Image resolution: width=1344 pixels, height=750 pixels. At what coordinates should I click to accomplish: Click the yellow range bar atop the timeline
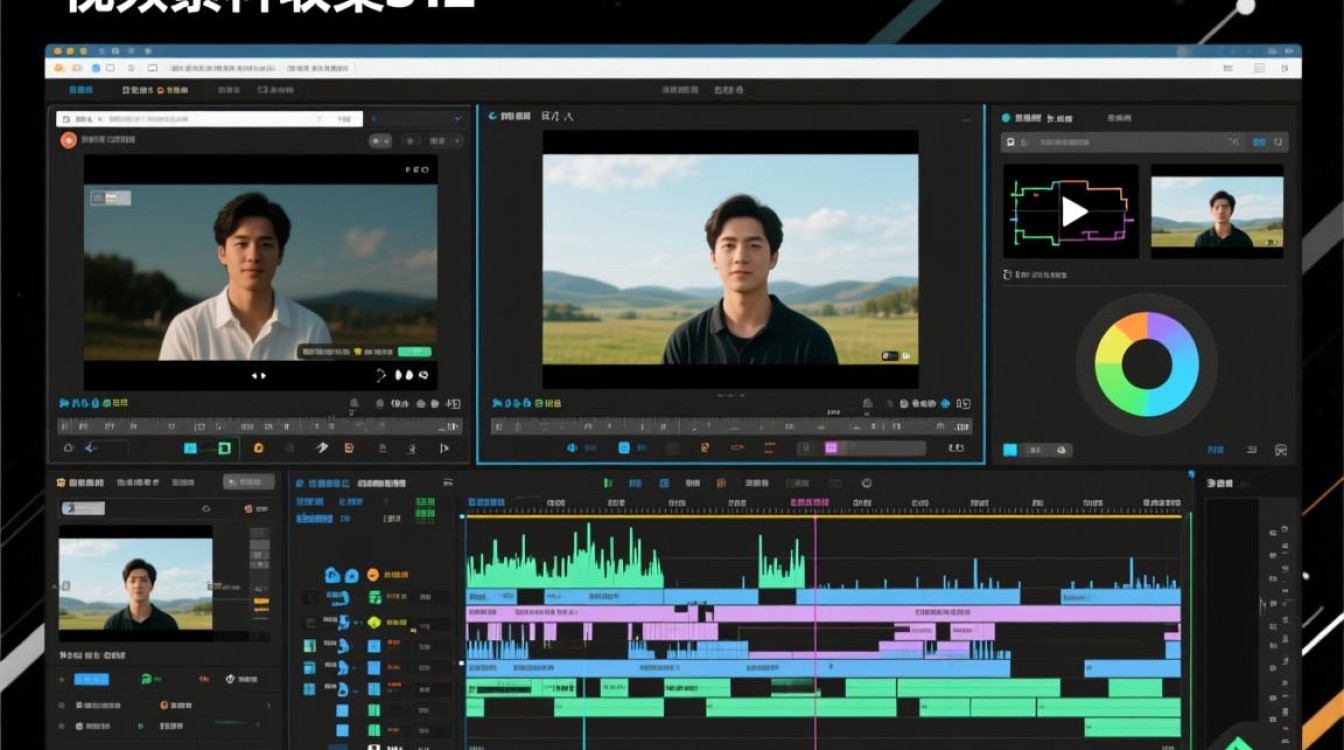point(824,516)
